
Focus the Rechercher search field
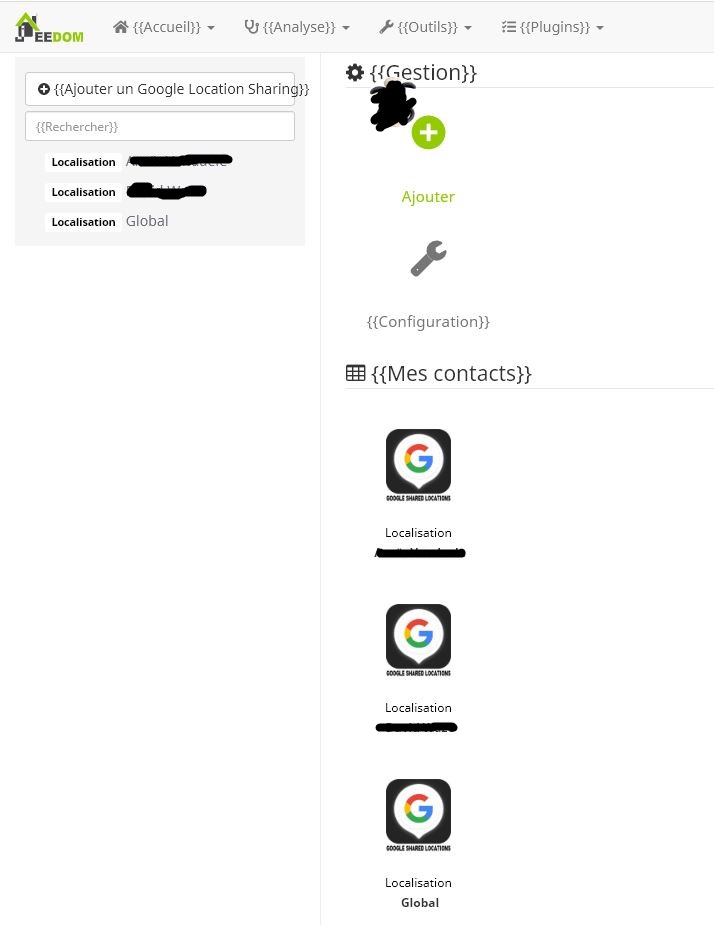coord(160,126)
